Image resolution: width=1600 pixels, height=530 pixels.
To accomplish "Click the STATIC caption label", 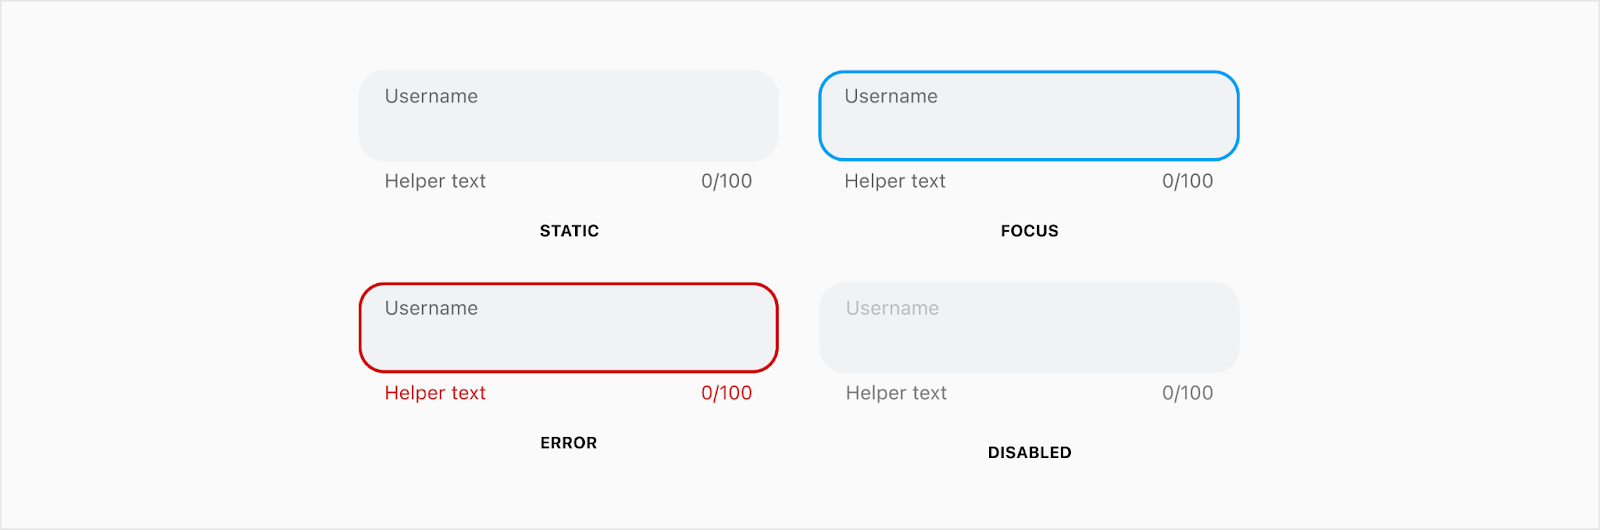I will click(569, 231).
